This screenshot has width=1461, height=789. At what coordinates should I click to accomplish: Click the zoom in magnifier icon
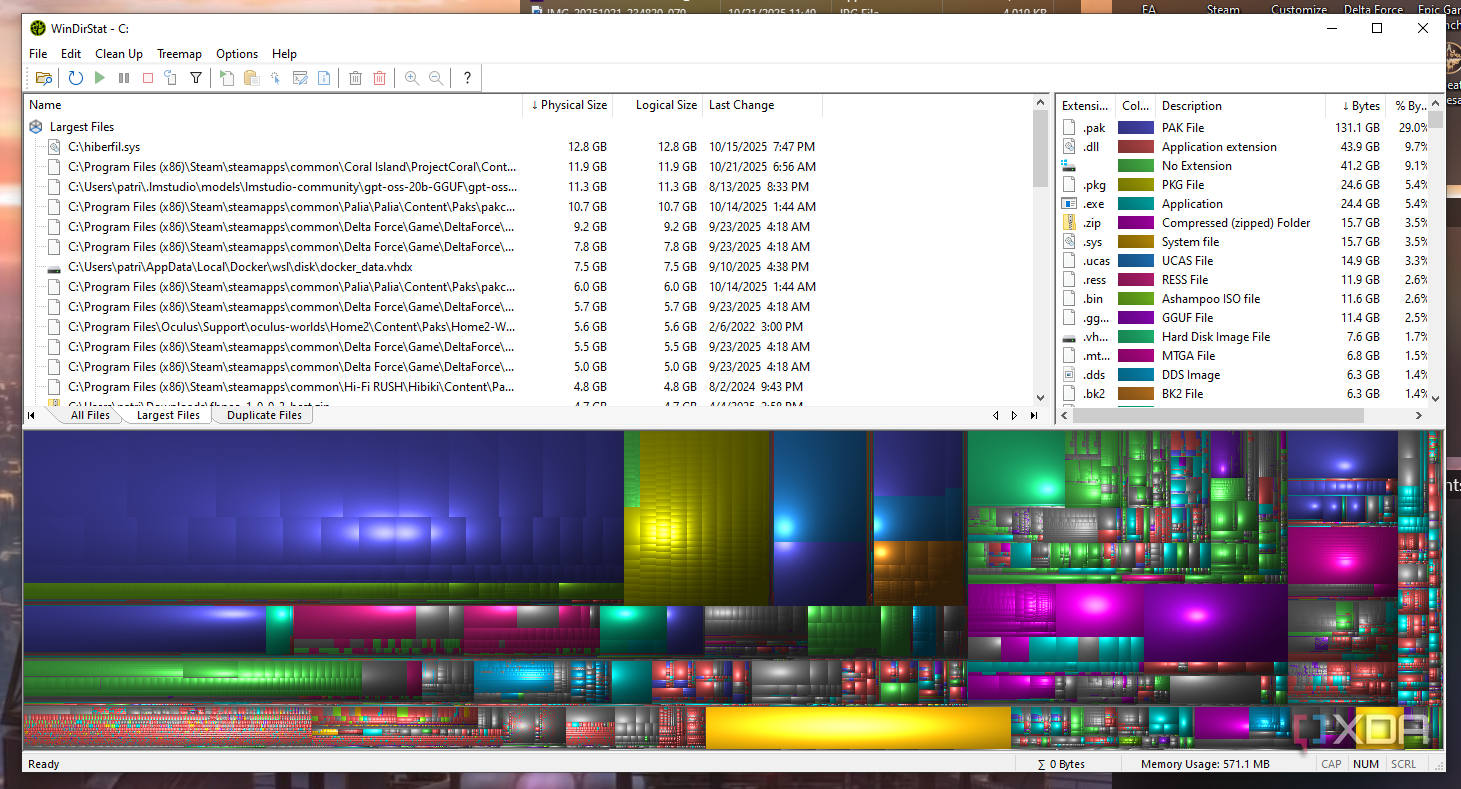(x=412, y=78)
